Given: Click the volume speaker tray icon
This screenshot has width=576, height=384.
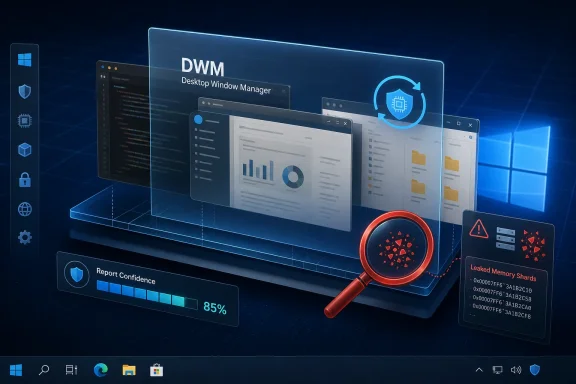Looking at the screenshot, I should coord(516,370).
